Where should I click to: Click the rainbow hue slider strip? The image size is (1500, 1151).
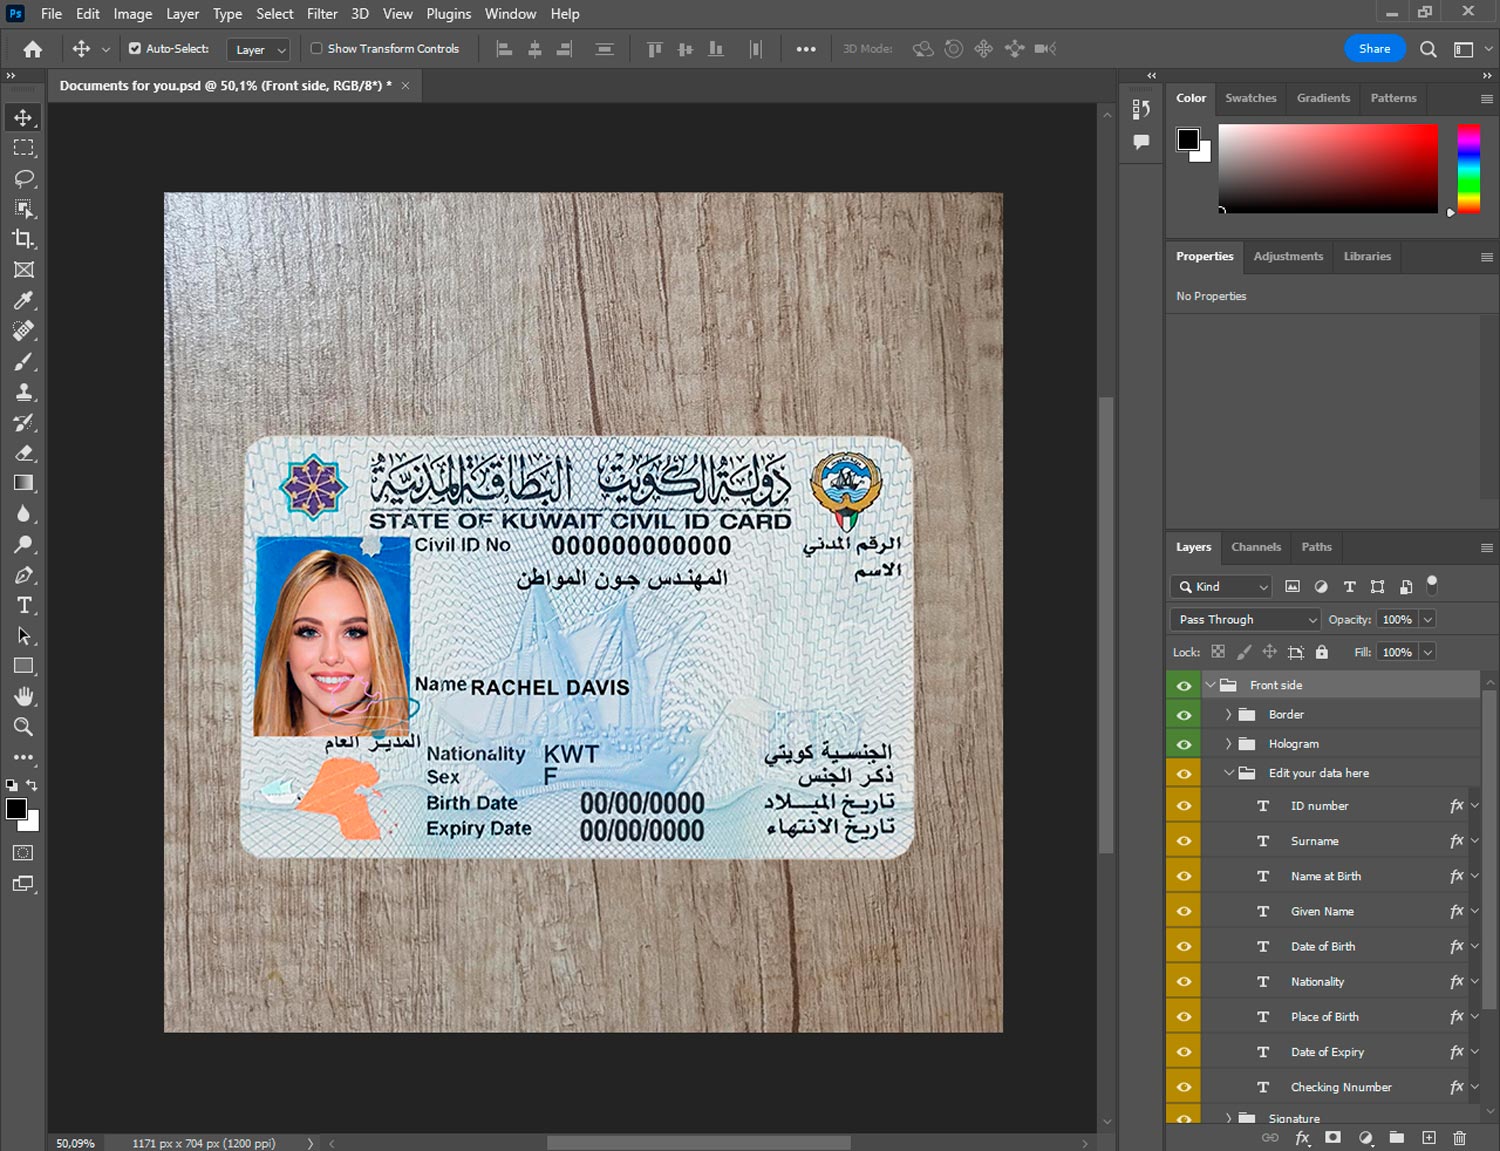1468,167
